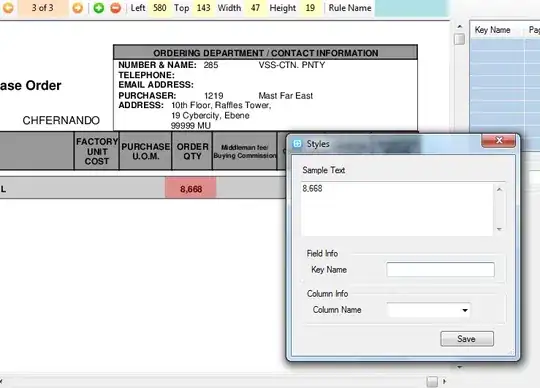Click the Width value field 47

[x=255, y=8]
